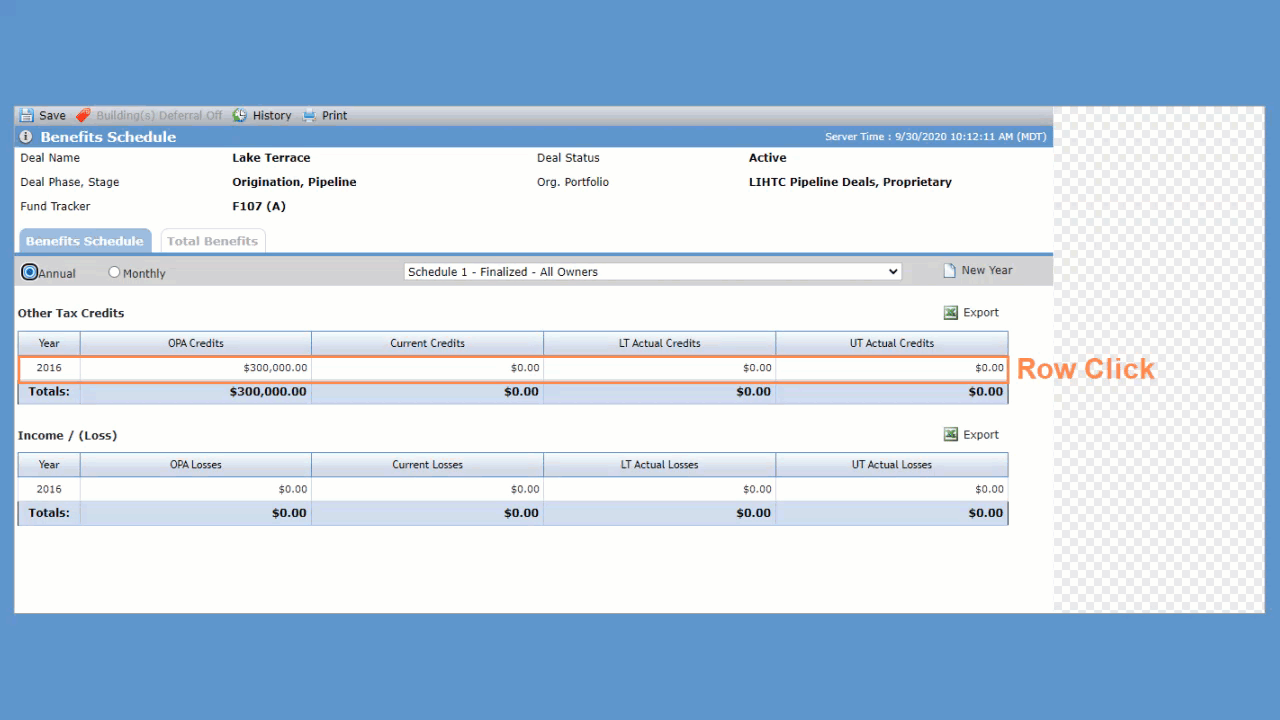1280x720 pixels.
Task: Click 2016 row in Other Tax Credits
Action: [x=513, y=368]
